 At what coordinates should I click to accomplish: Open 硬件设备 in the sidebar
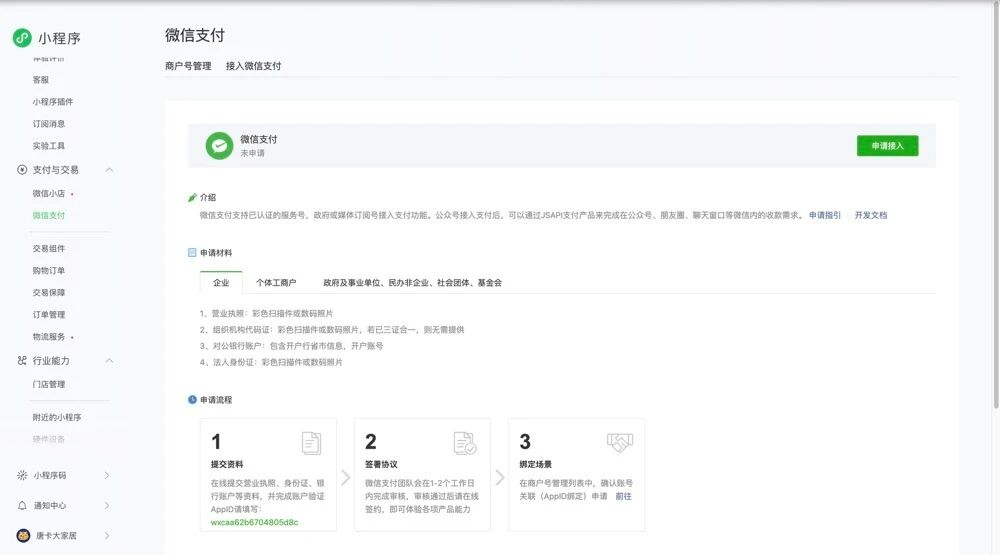pos(49,440)
